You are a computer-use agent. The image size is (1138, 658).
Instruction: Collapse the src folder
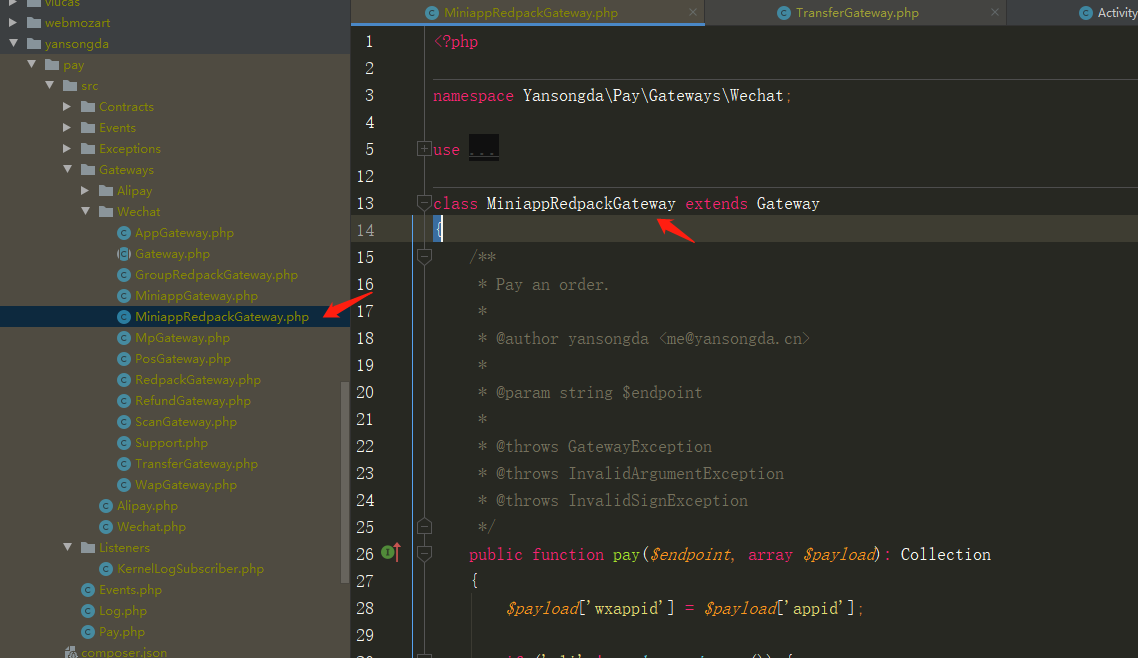click(x=49, y=86)
